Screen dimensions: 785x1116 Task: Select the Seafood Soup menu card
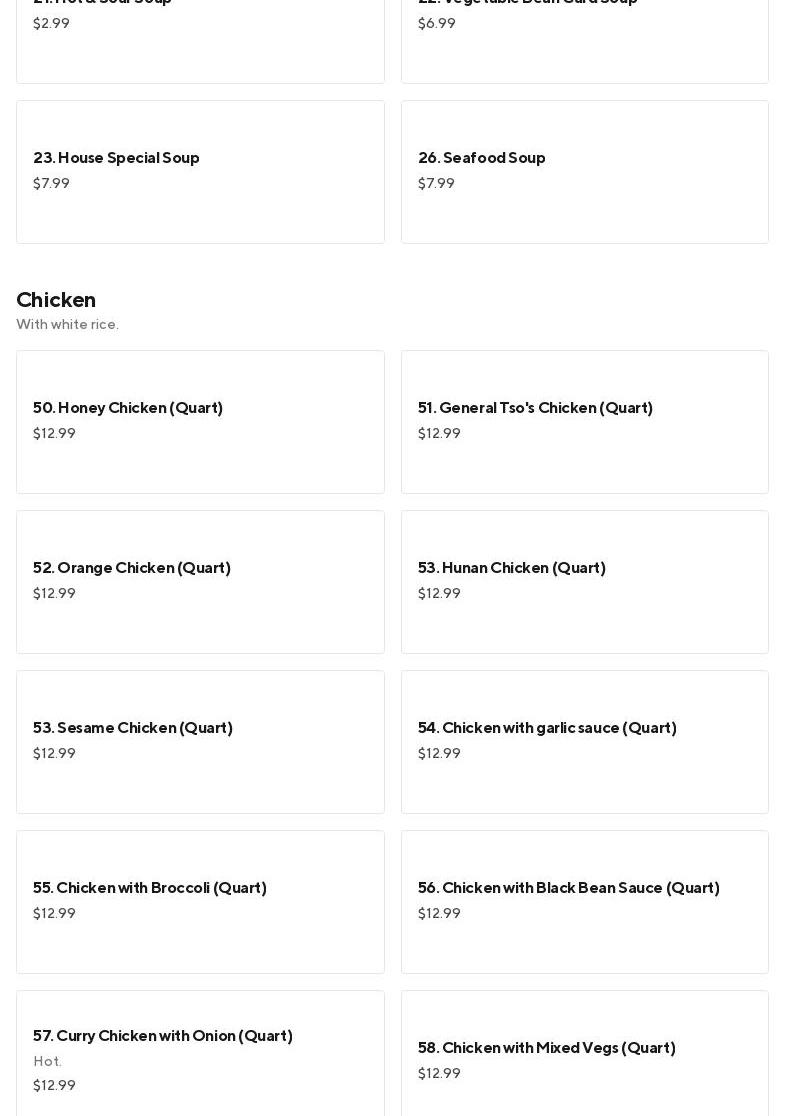[584, 171]
